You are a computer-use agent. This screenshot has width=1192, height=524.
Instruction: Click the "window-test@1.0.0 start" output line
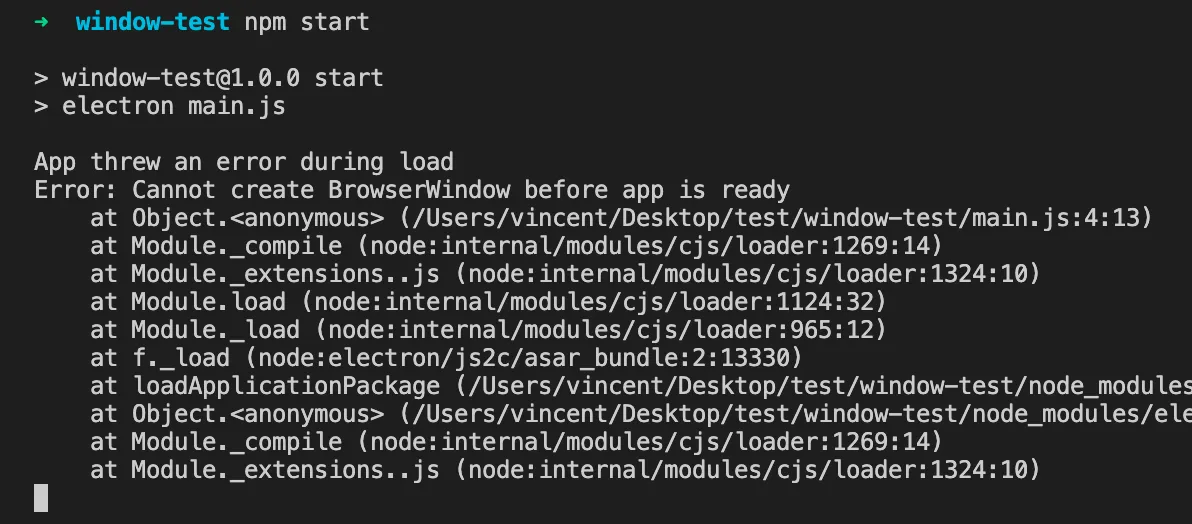222,78
